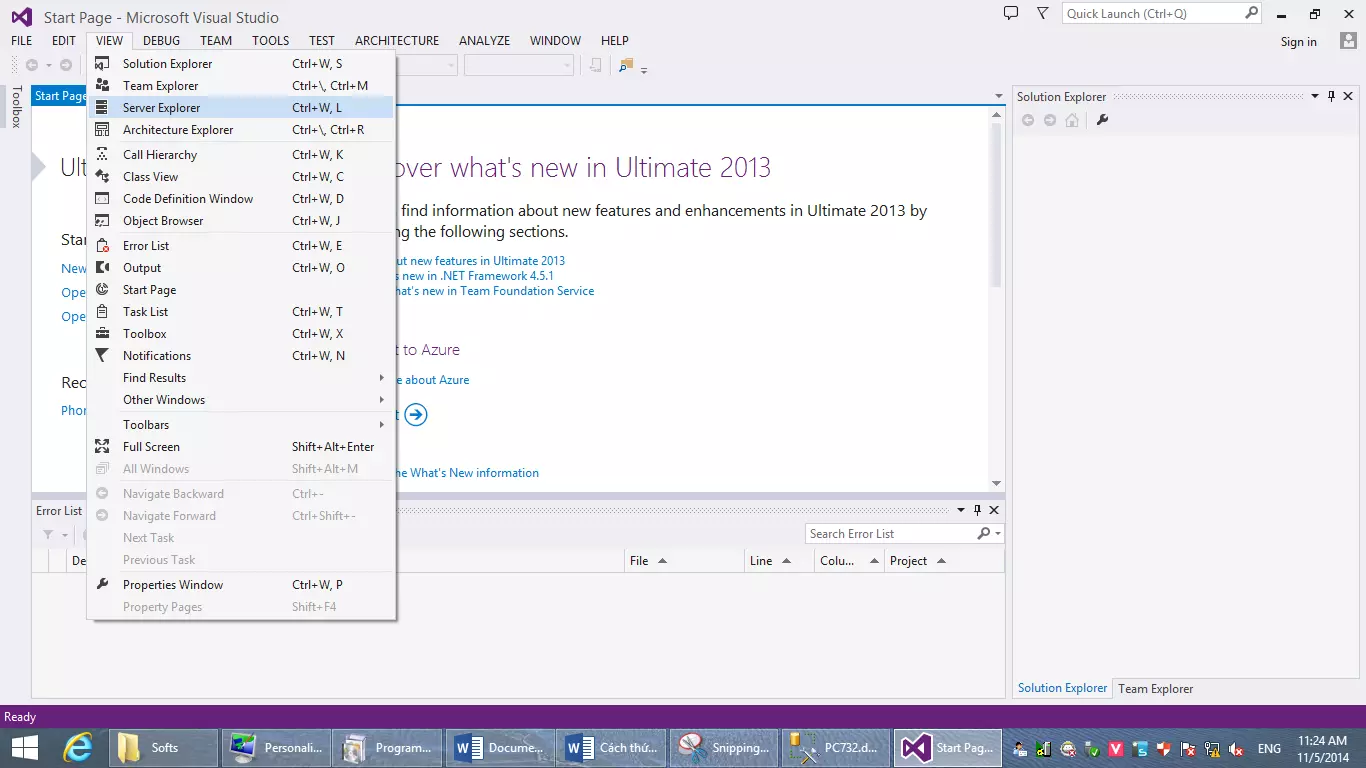The height and width of the screenshot is (768, 1366).
Task: Open the toolbar overflow options dropdown
Action: 644,70
